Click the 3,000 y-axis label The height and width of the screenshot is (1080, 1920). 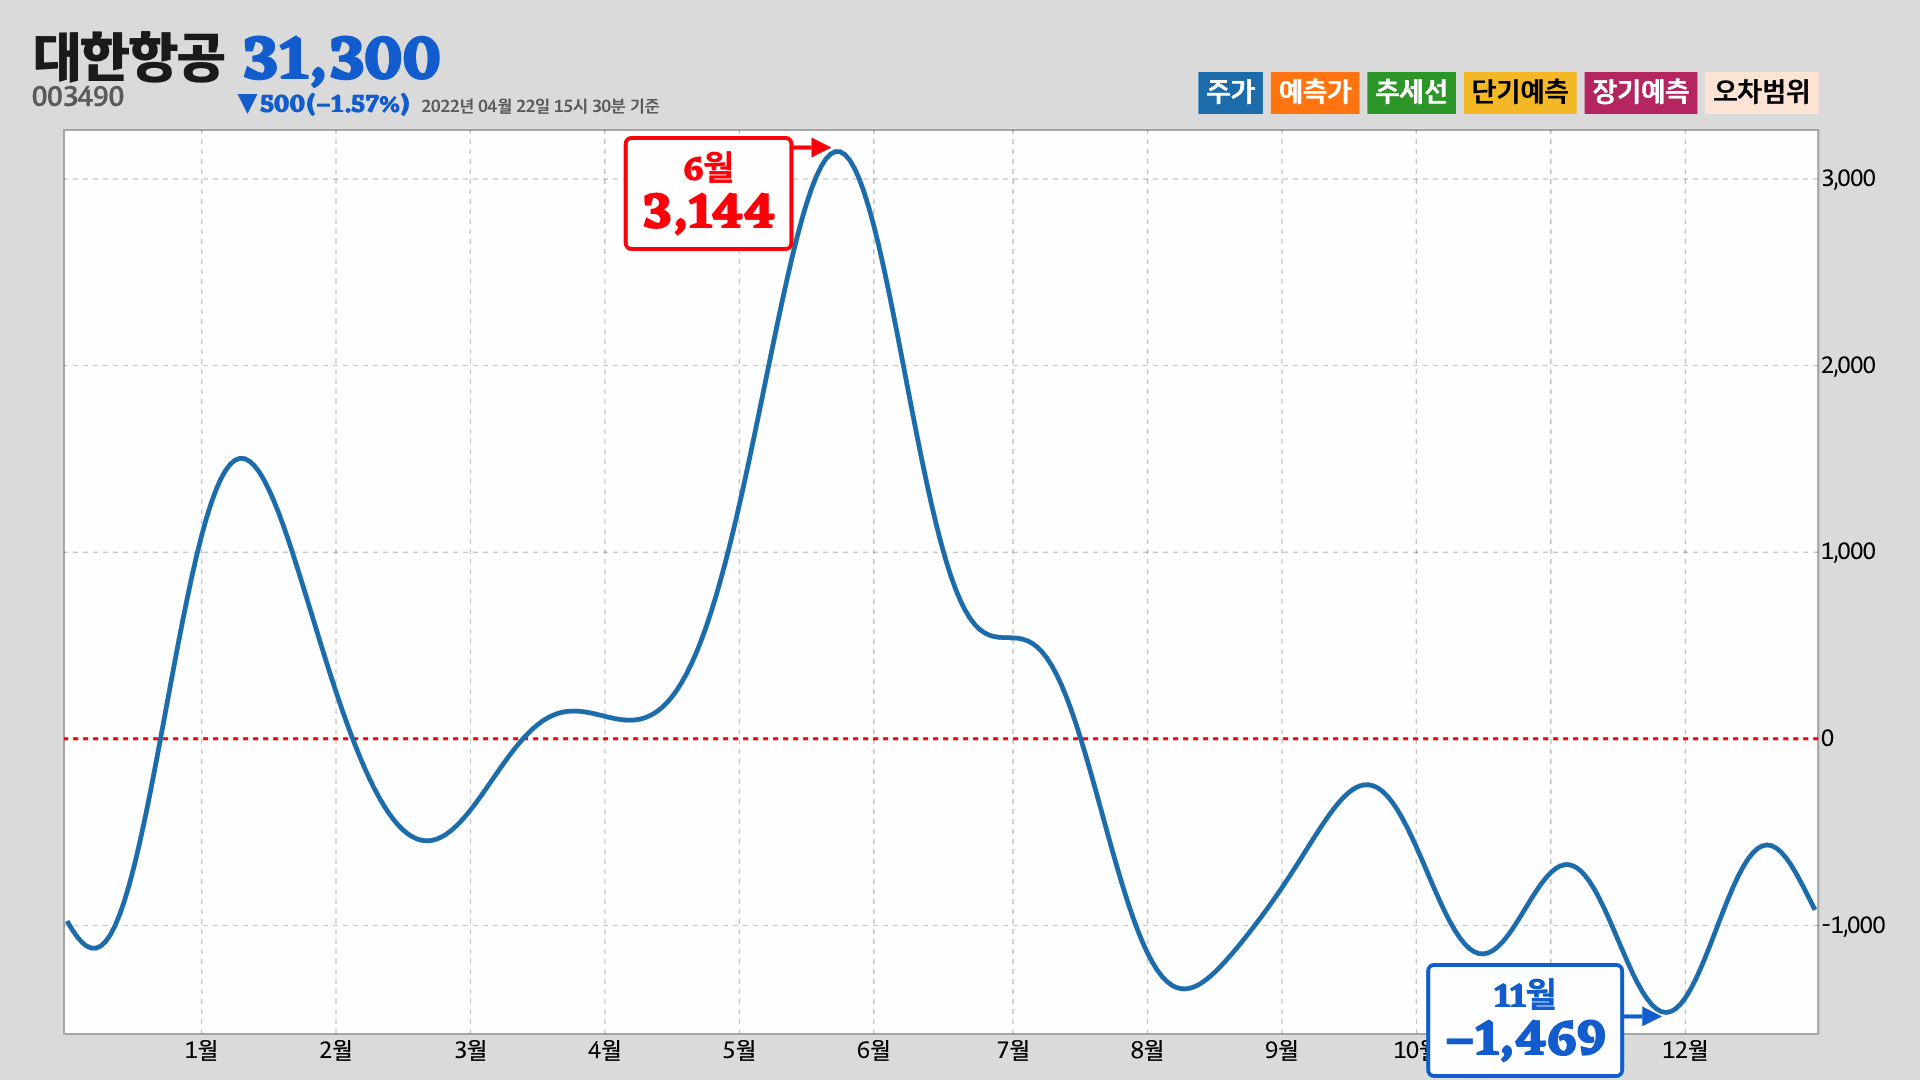coord(1848,179)
